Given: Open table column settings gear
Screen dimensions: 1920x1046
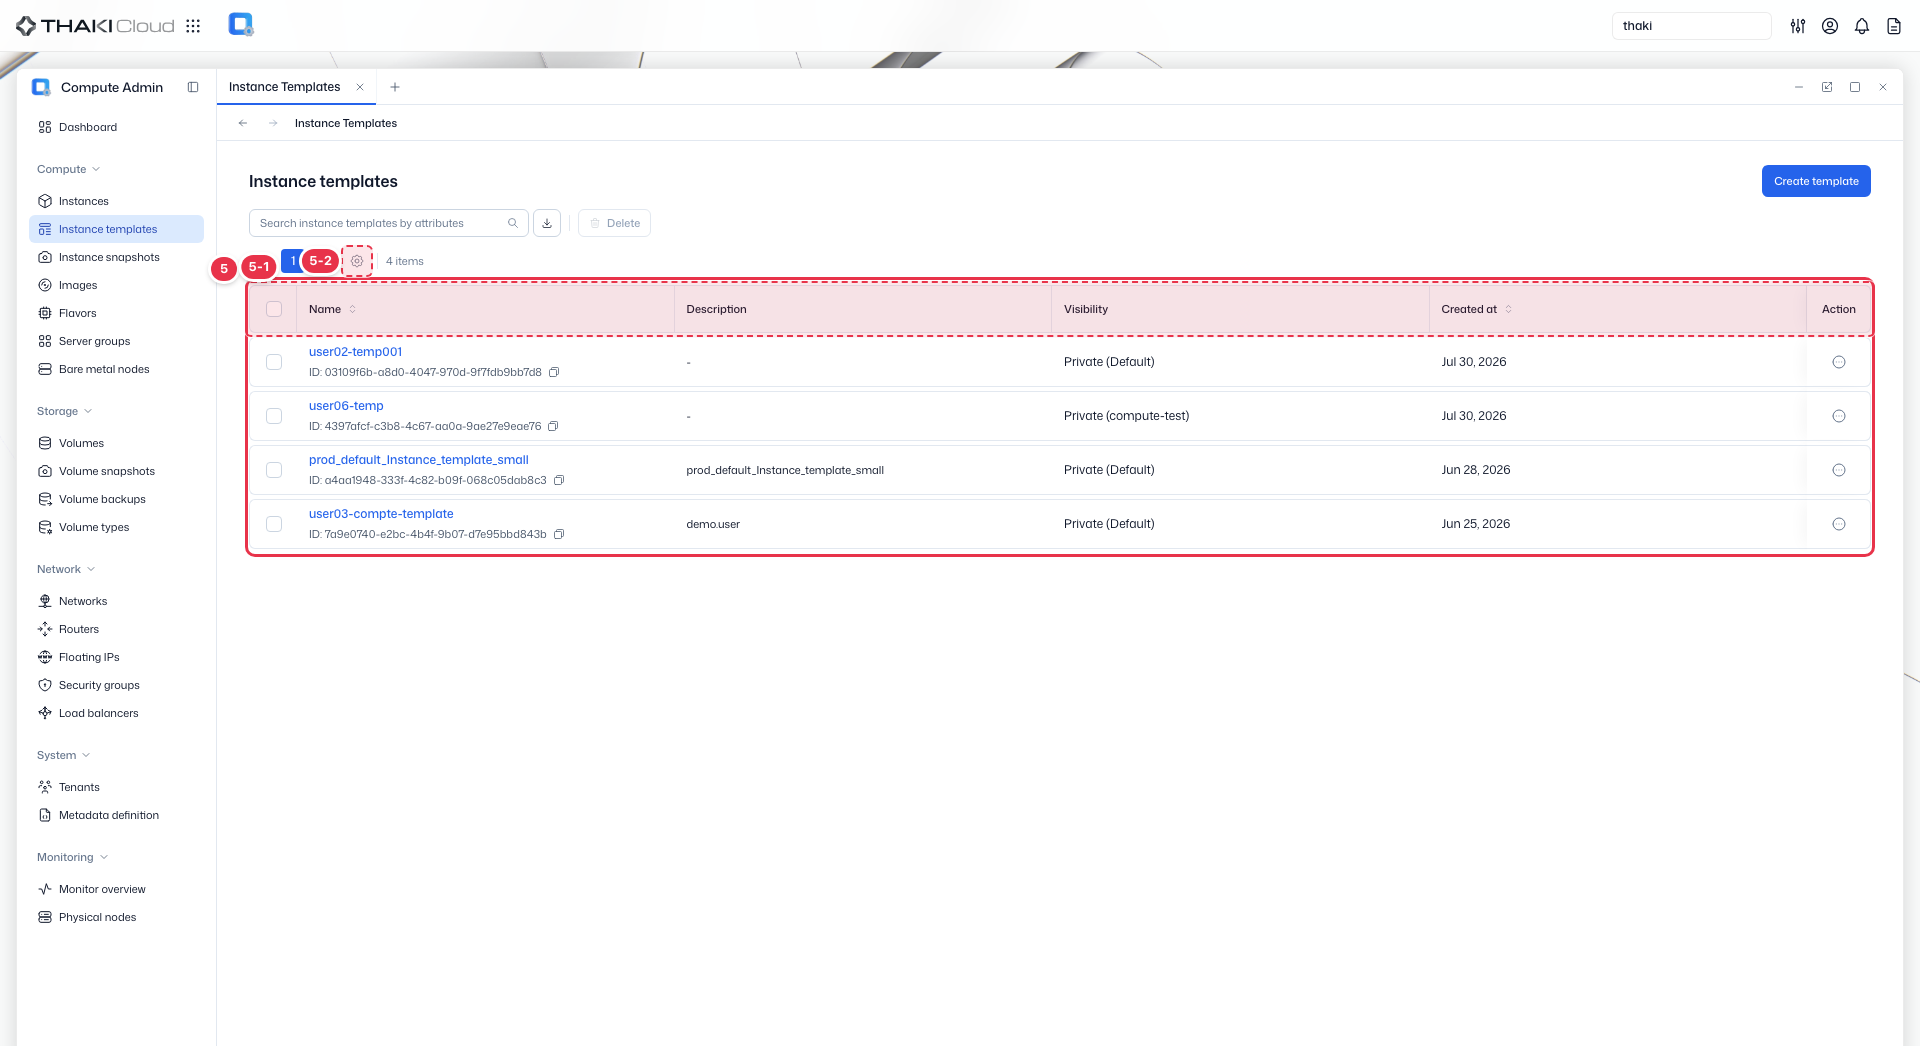Looking at the screenshot, I should click(357, 261).
